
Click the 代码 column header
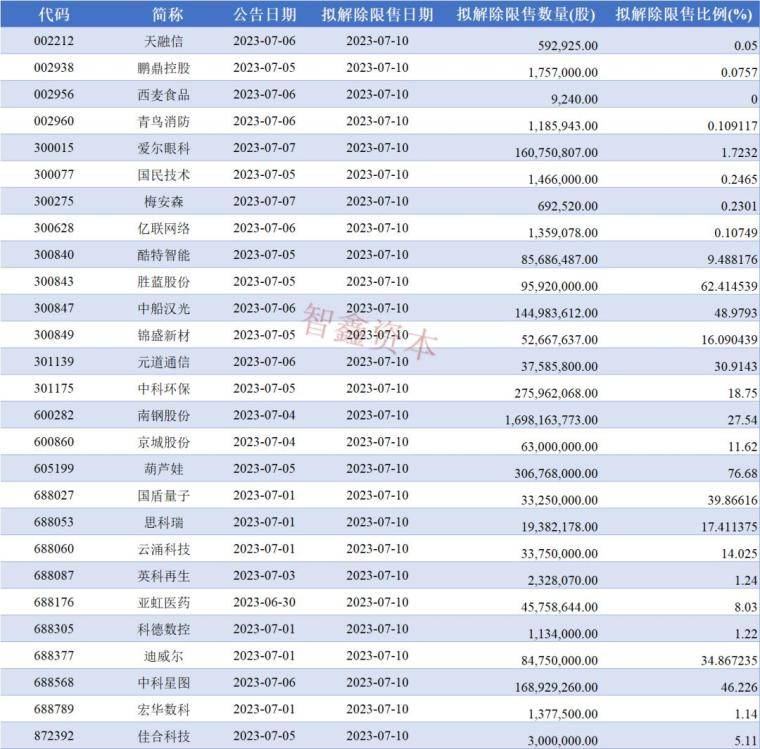click(x=52, y=14)
